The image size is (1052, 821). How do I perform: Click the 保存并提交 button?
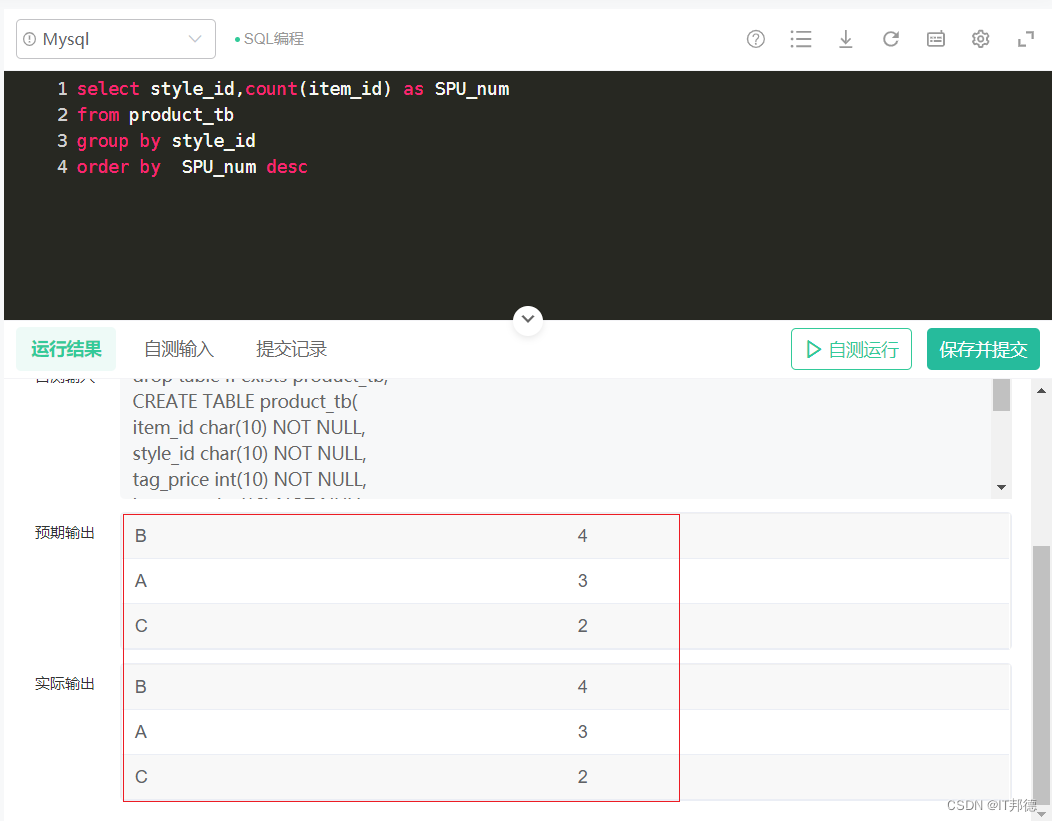click(983, 349)
